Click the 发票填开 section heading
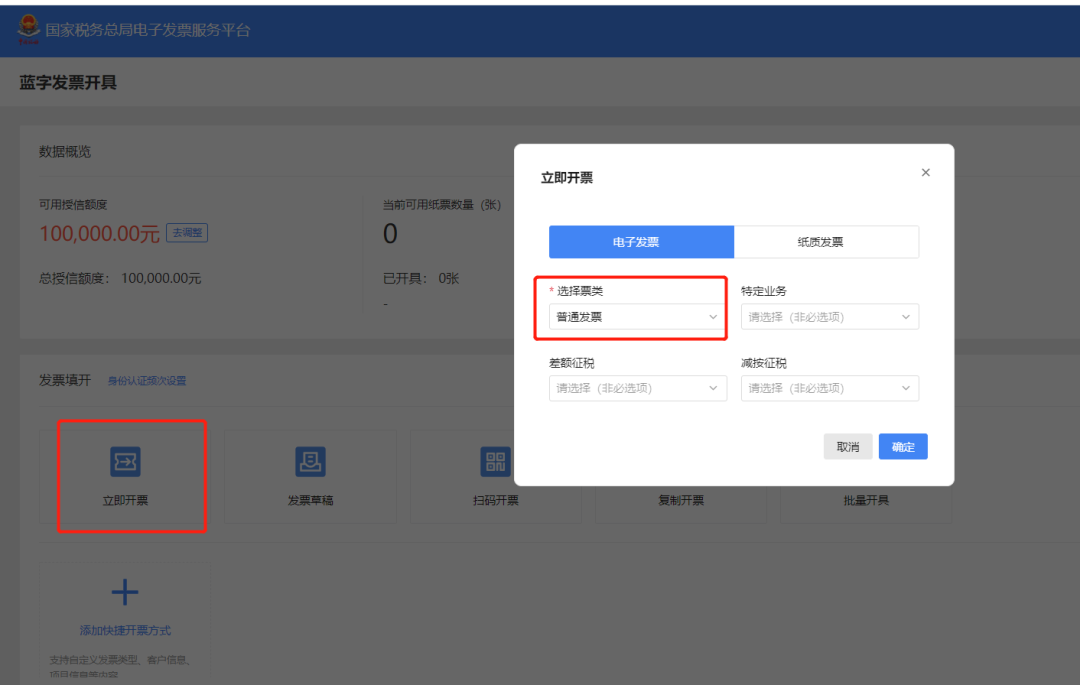This screenshot has width=1080, height=685. [x=65, y=380]
